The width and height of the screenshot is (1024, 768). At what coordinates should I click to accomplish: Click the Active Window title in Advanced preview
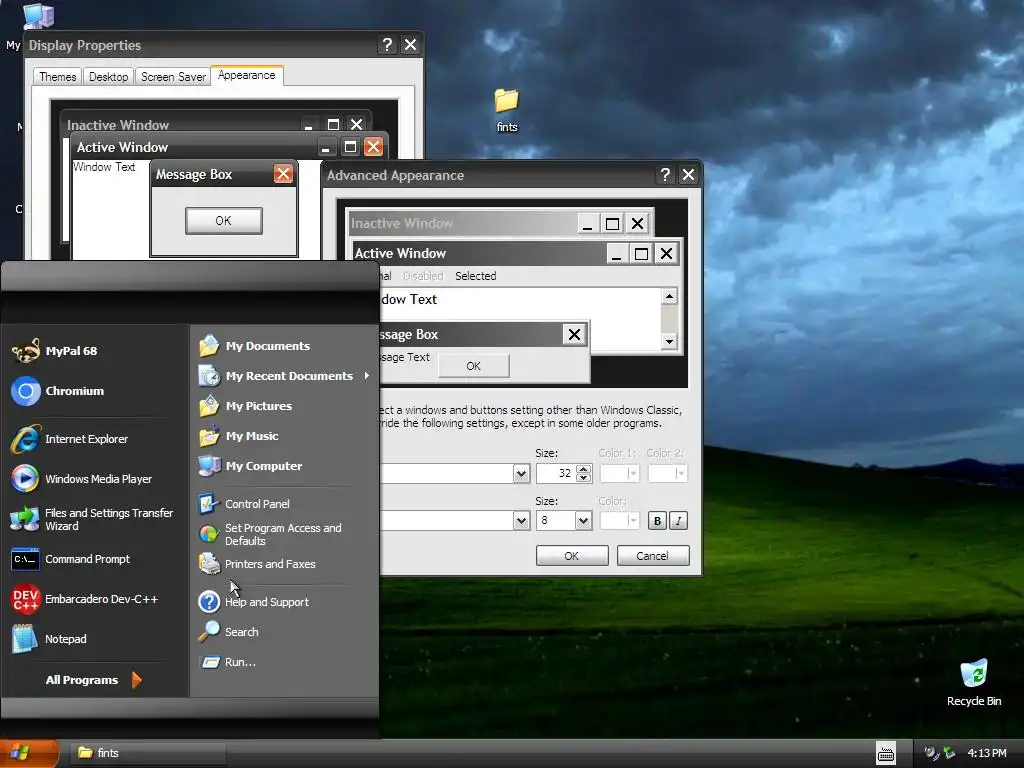(400, 253)
